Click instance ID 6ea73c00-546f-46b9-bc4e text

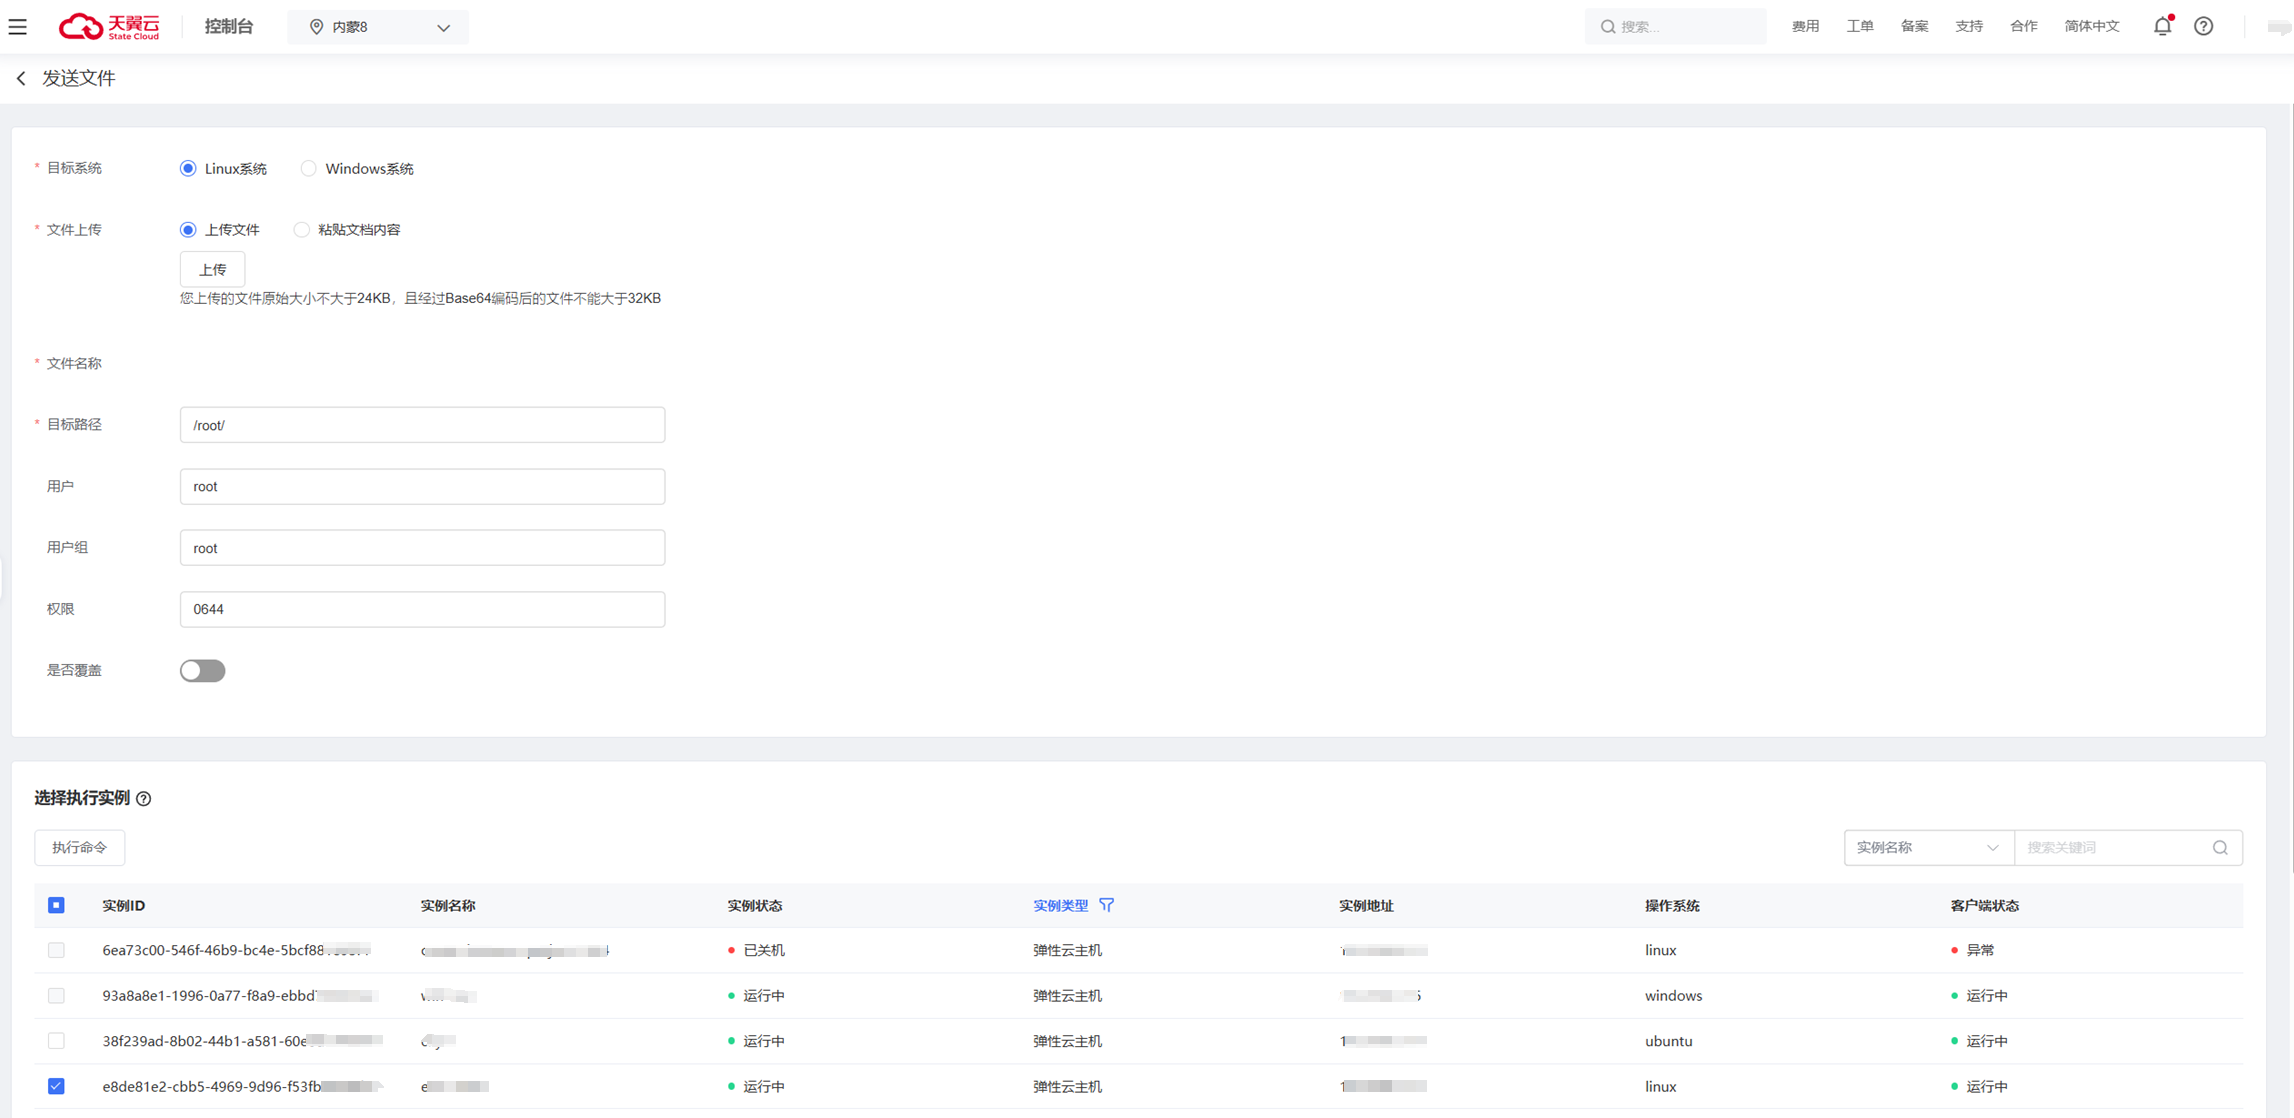coord(236,950)
